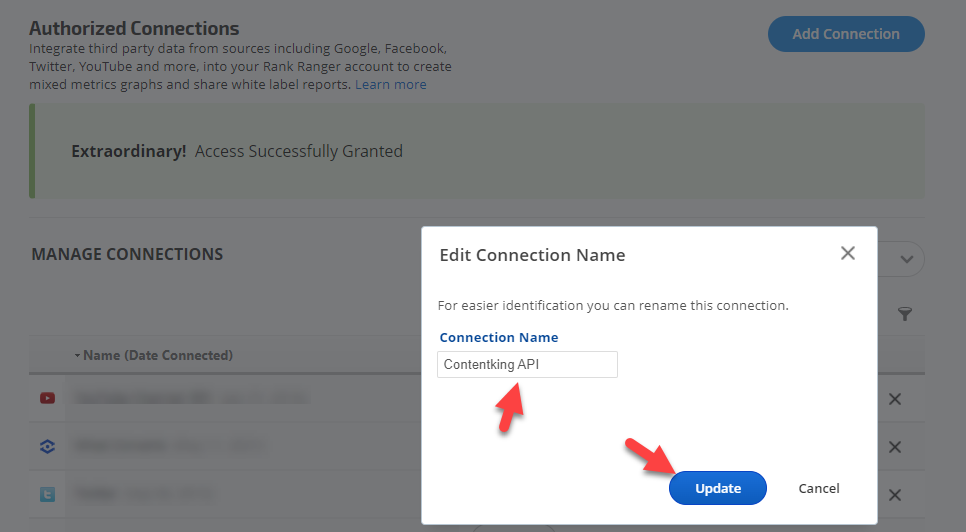The height and width of the screenshot is (532, 966).
Task: Focus the Connection Name text field
Action: point(527,365)
